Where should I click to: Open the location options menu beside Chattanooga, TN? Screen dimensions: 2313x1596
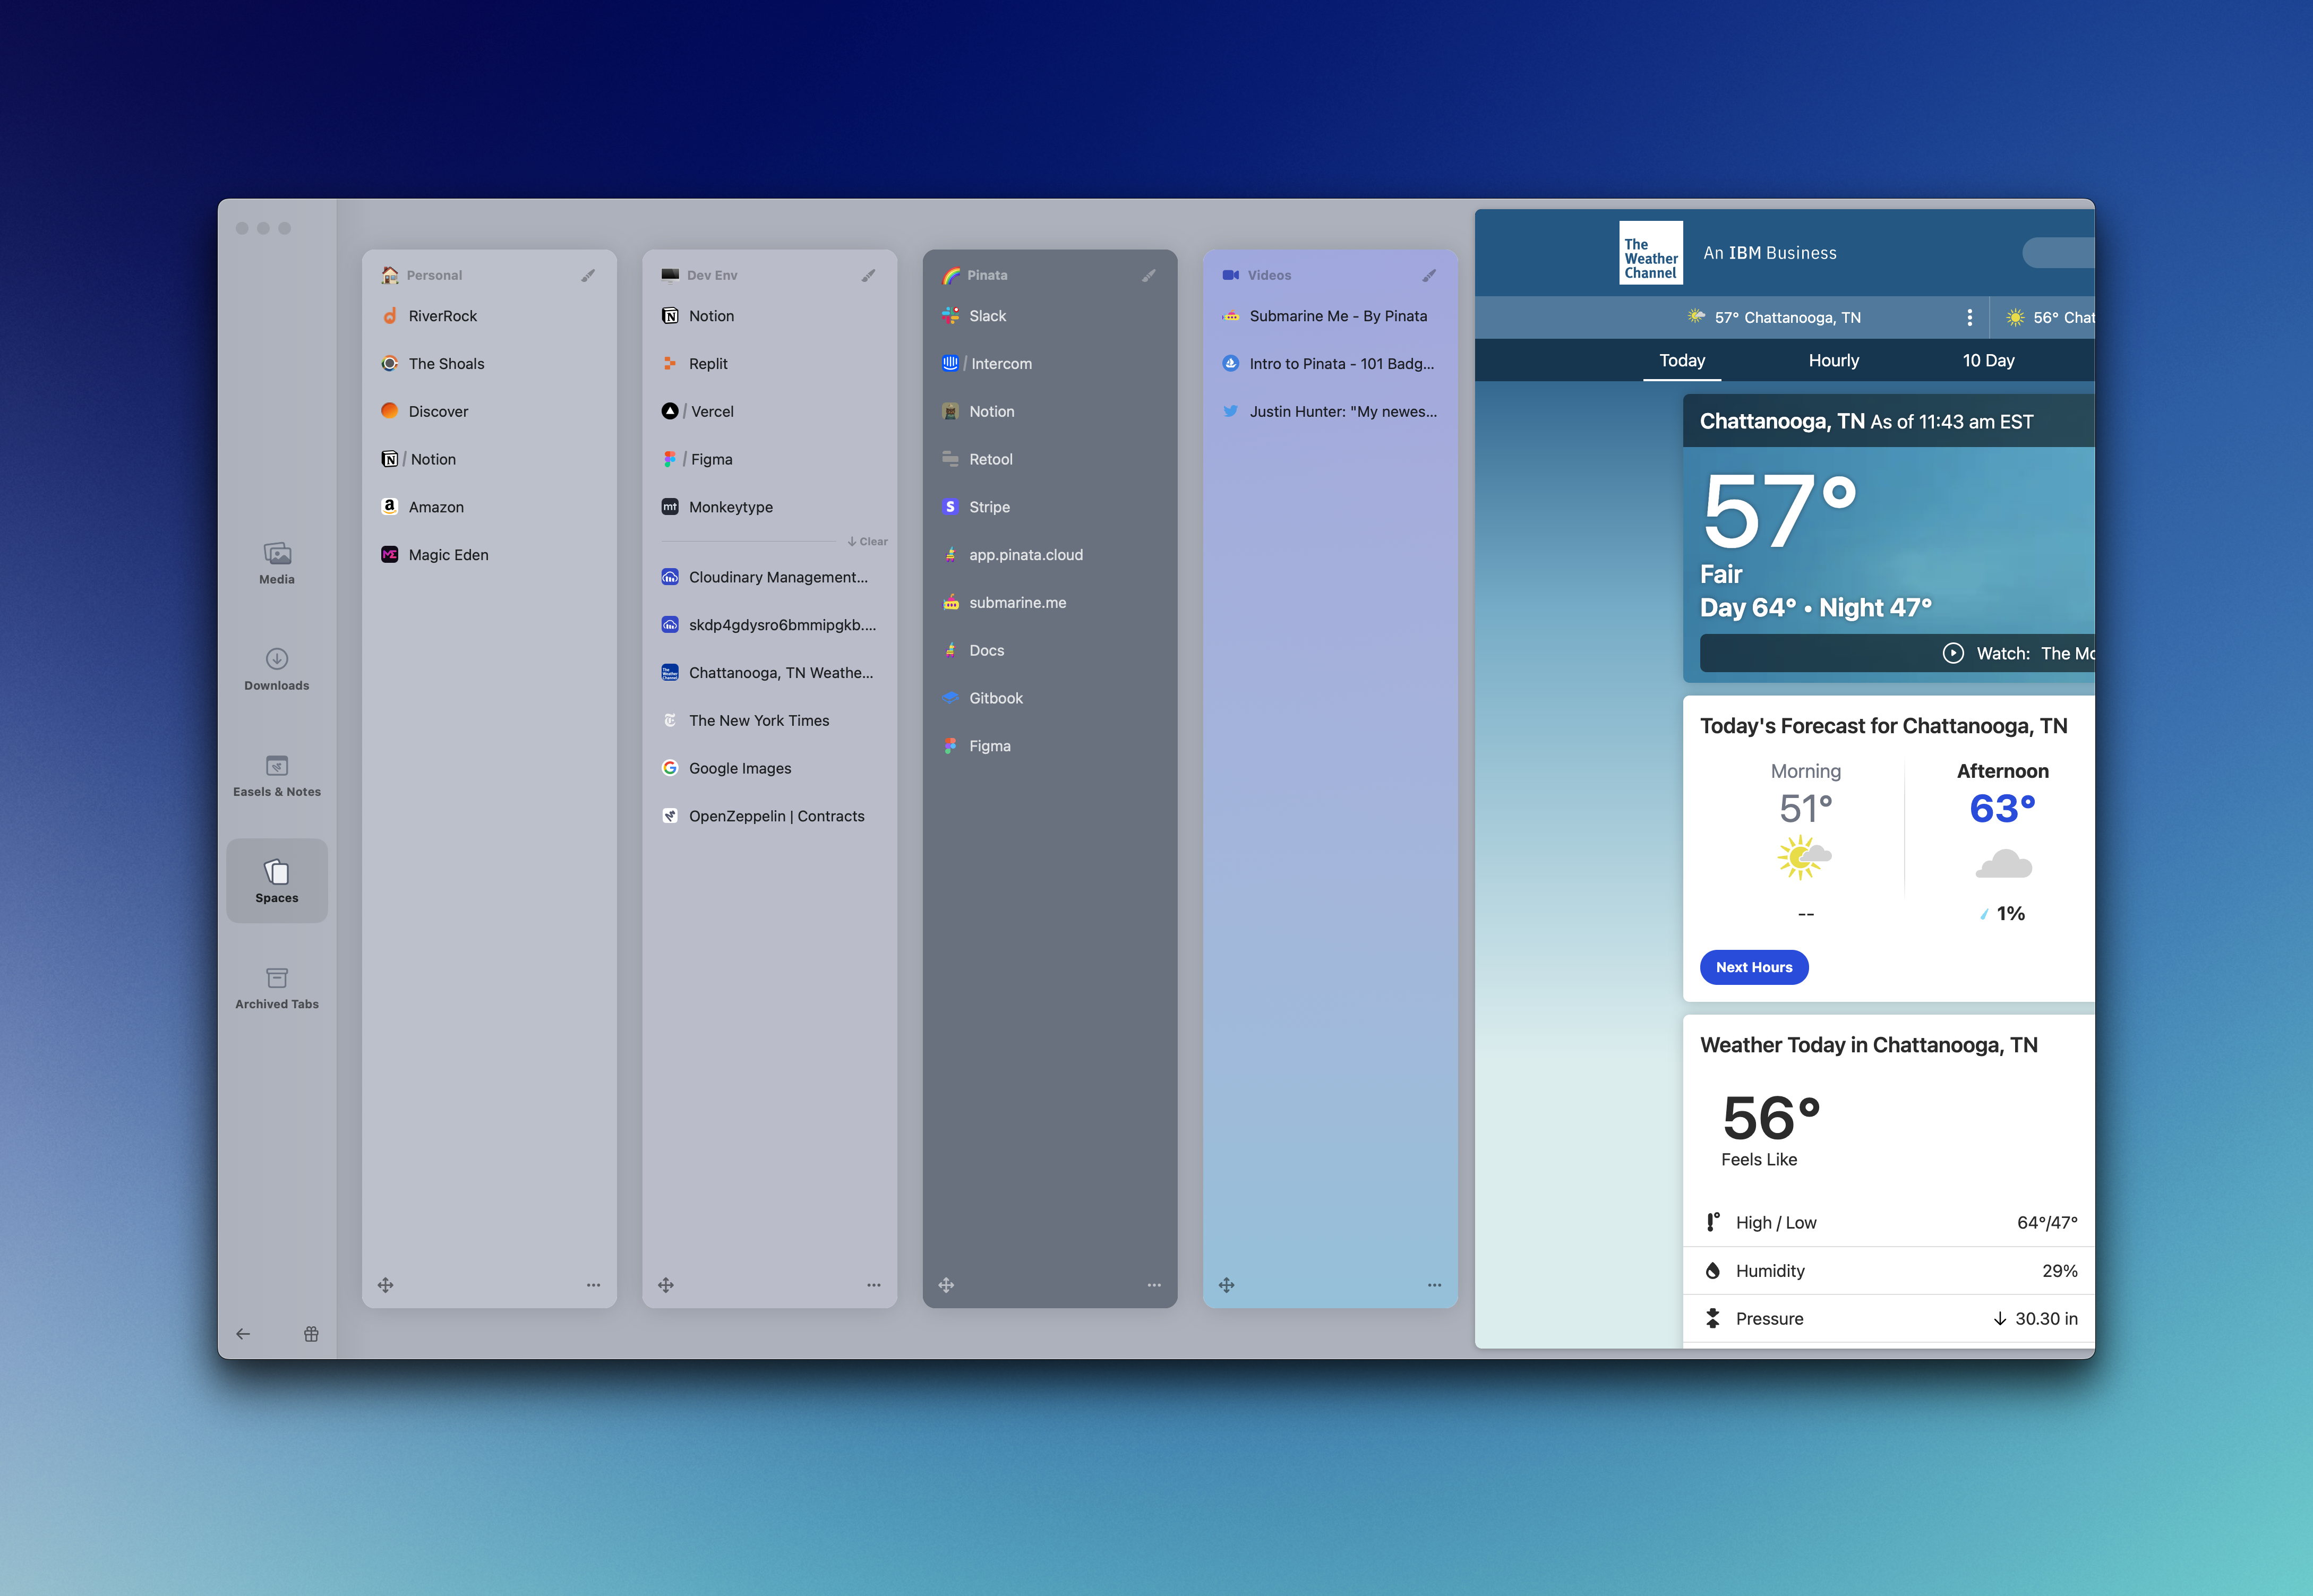[1969, 317]
